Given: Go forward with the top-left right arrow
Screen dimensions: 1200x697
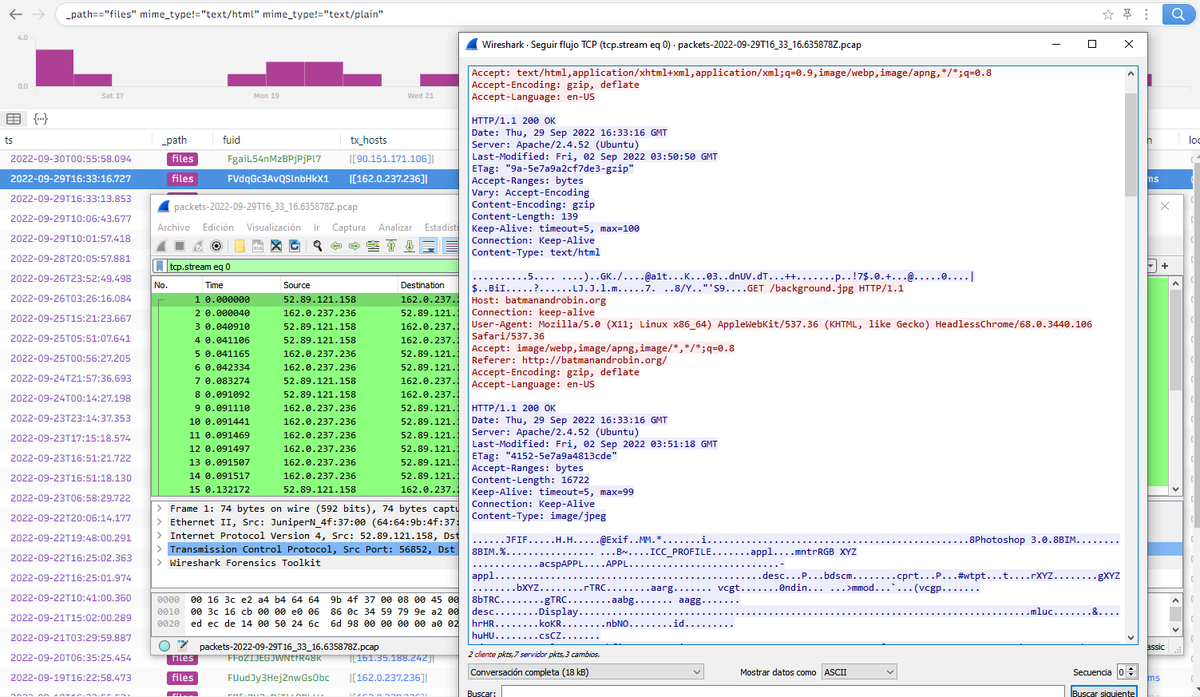Looking at the screenshot, I should click(37, 15).
